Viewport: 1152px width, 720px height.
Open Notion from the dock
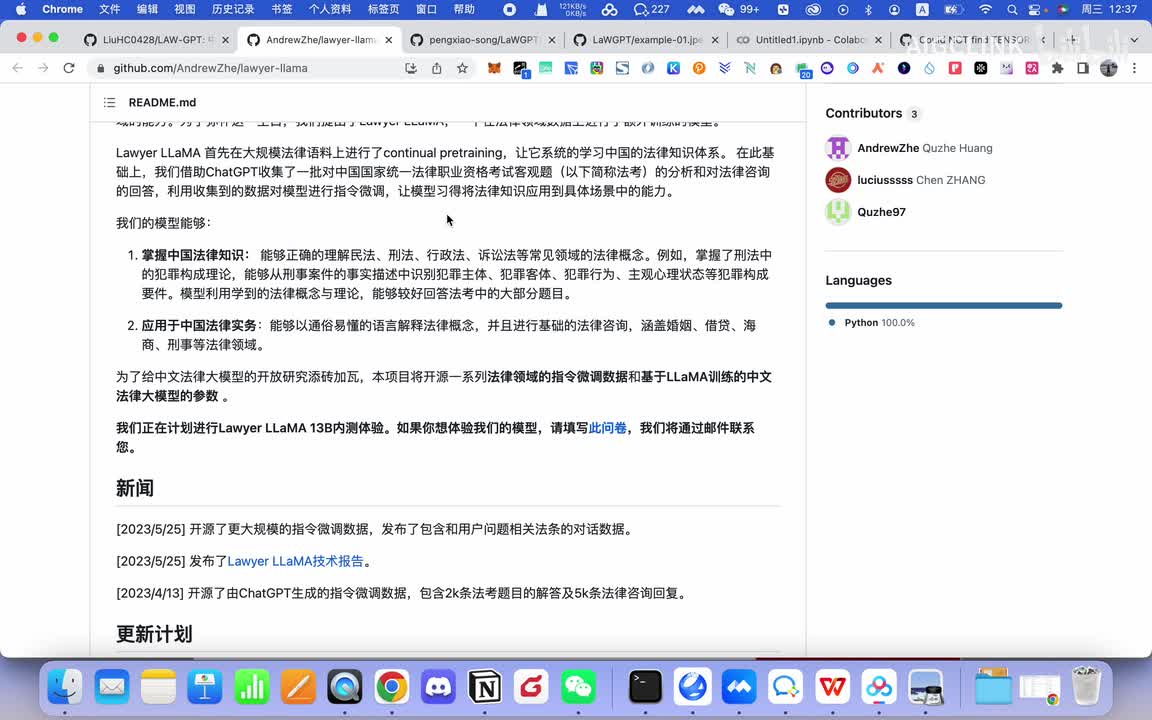485,687
